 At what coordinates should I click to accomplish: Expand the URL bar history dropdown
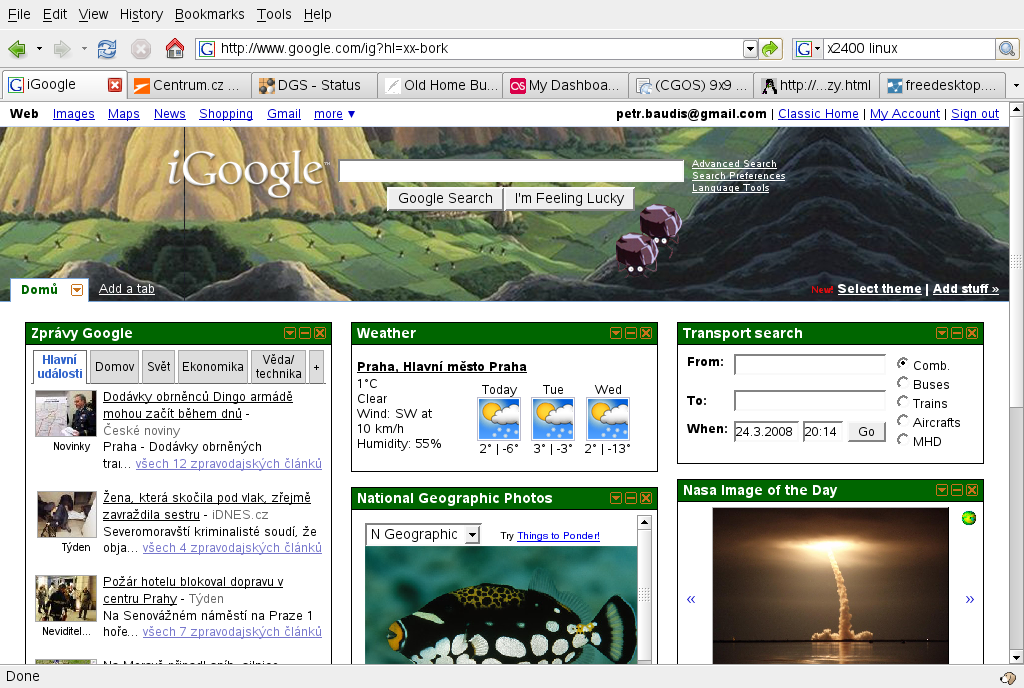[750, 49]
